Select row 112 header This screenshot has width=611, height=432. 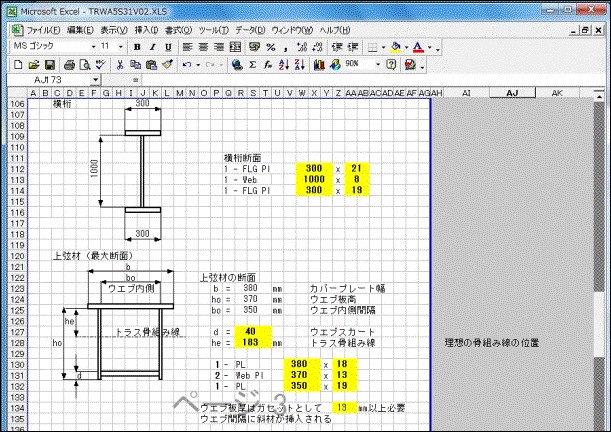(17, 169)
